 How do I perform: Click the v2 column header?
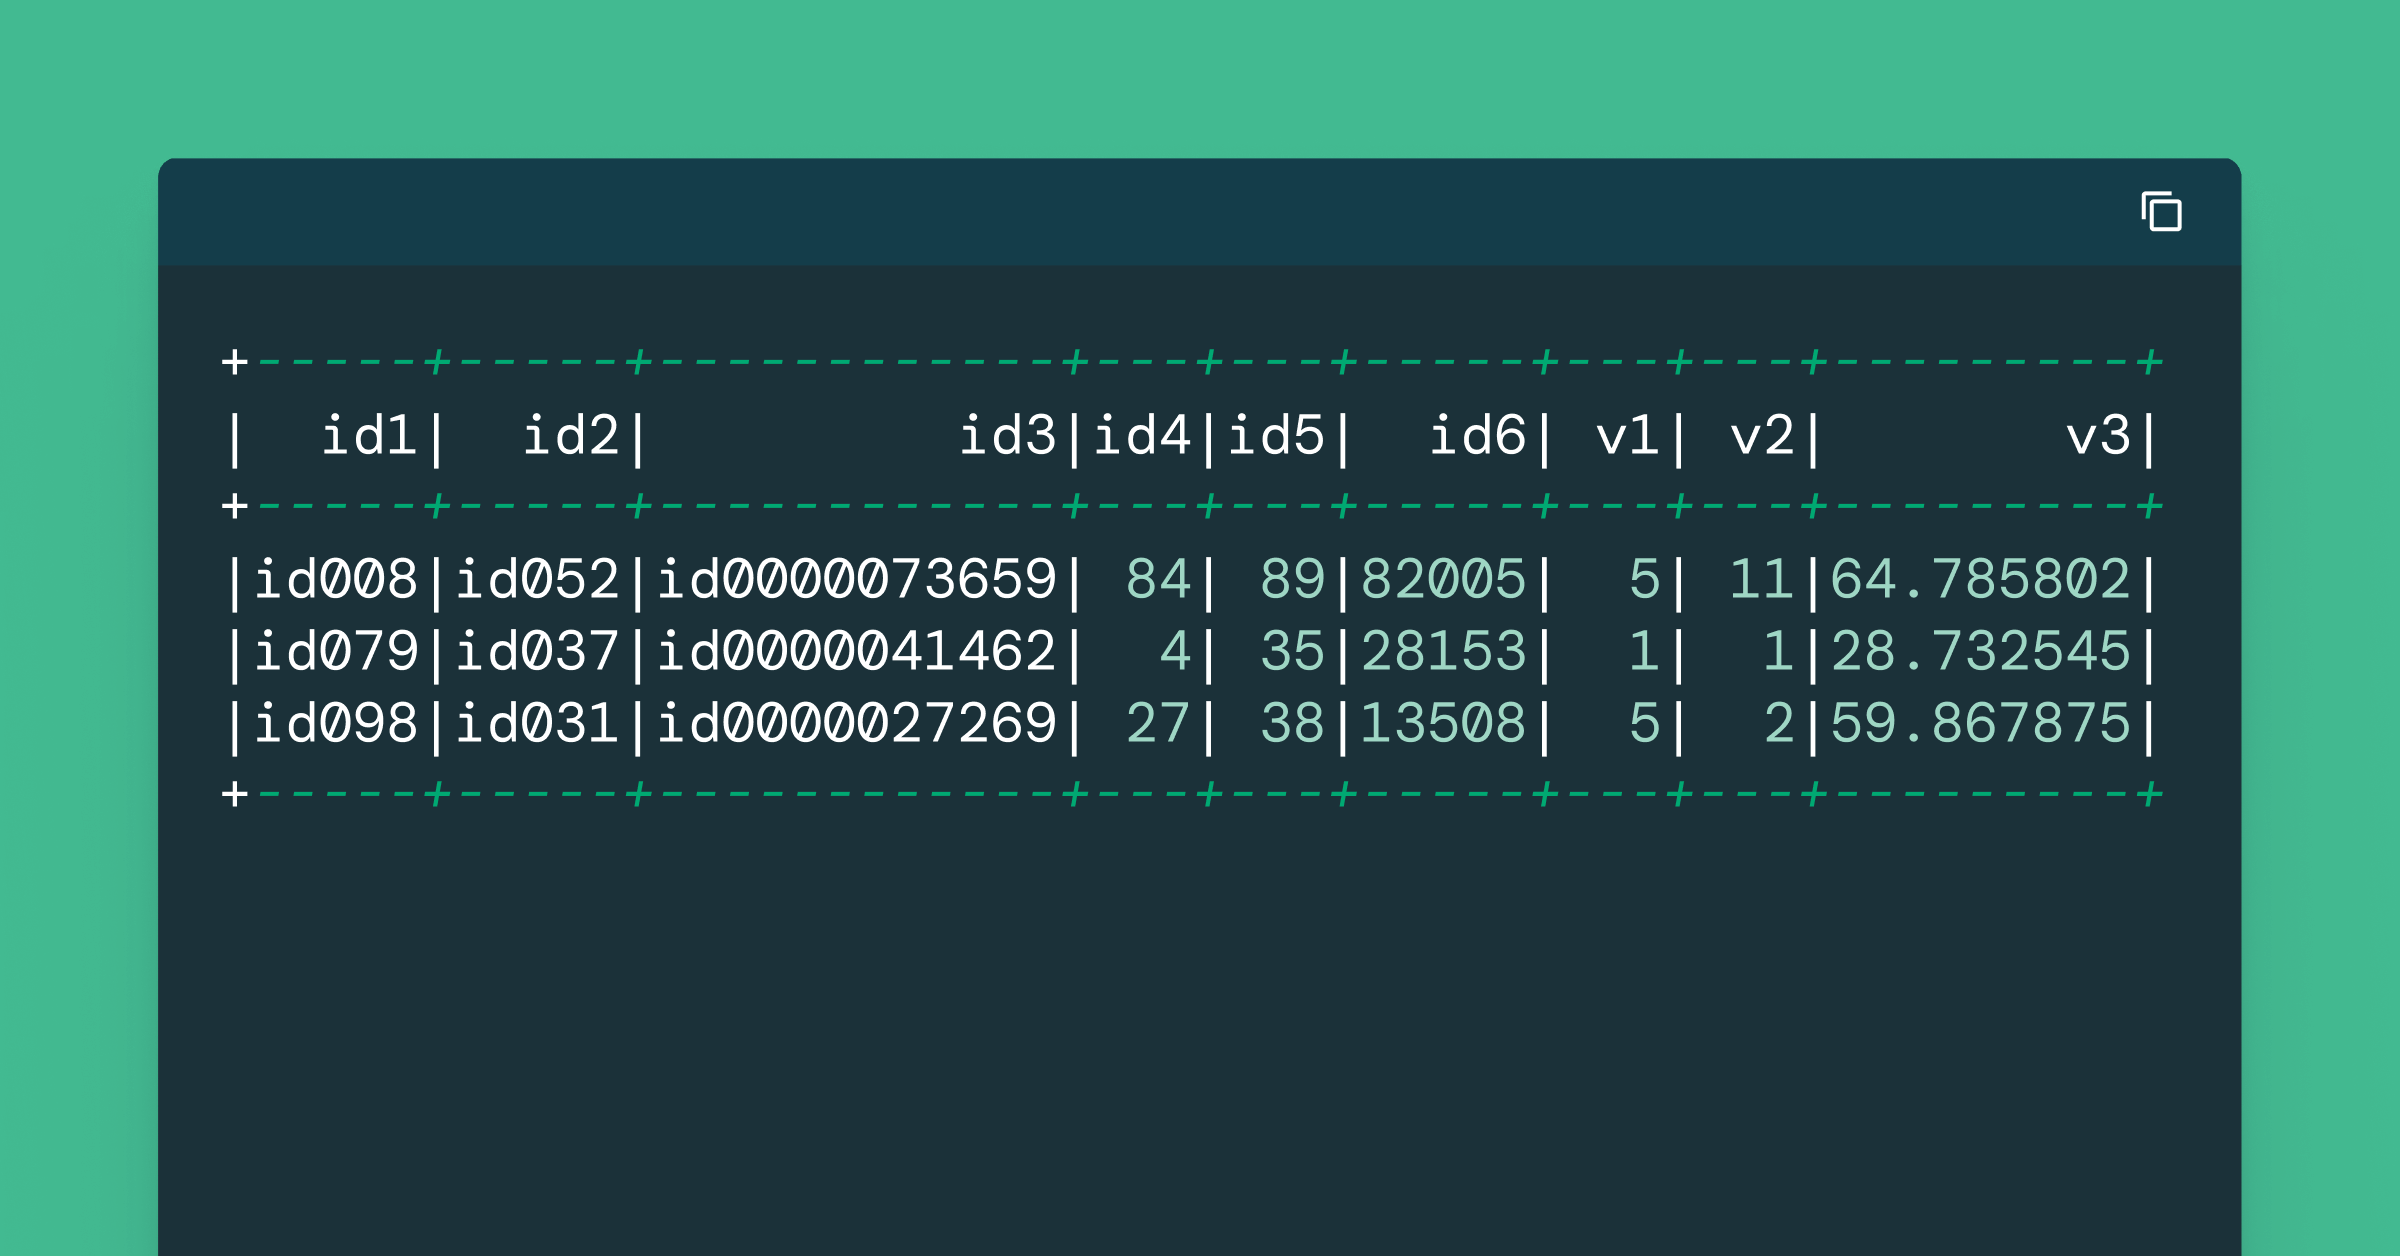click(x=1762, y=437)
